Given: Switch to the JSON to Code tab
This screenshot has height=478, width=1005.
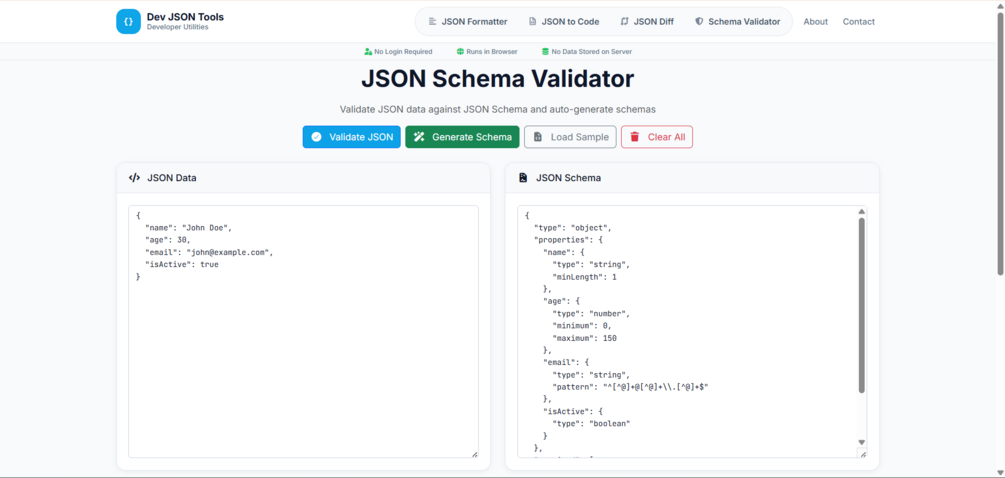Looking at the screenshot, I should (563, 21).
